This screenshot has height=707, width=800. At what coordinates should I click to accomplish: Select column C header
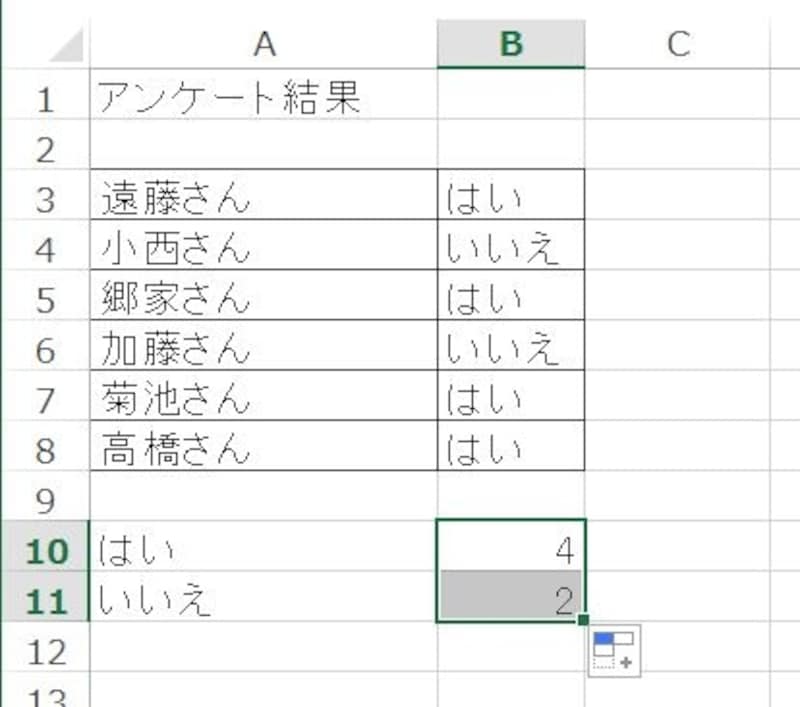pos(680,44)
